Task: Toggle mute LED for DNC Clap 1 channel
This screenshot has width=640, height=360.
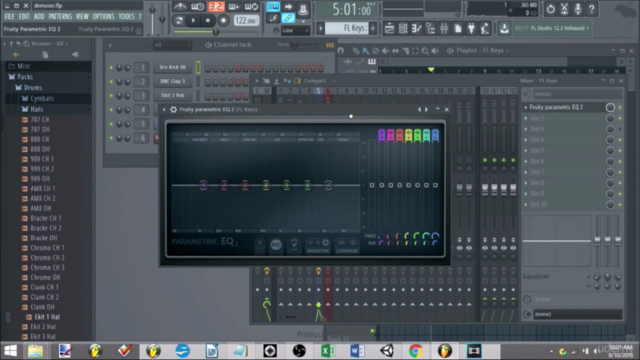Action: pos(111,82)
